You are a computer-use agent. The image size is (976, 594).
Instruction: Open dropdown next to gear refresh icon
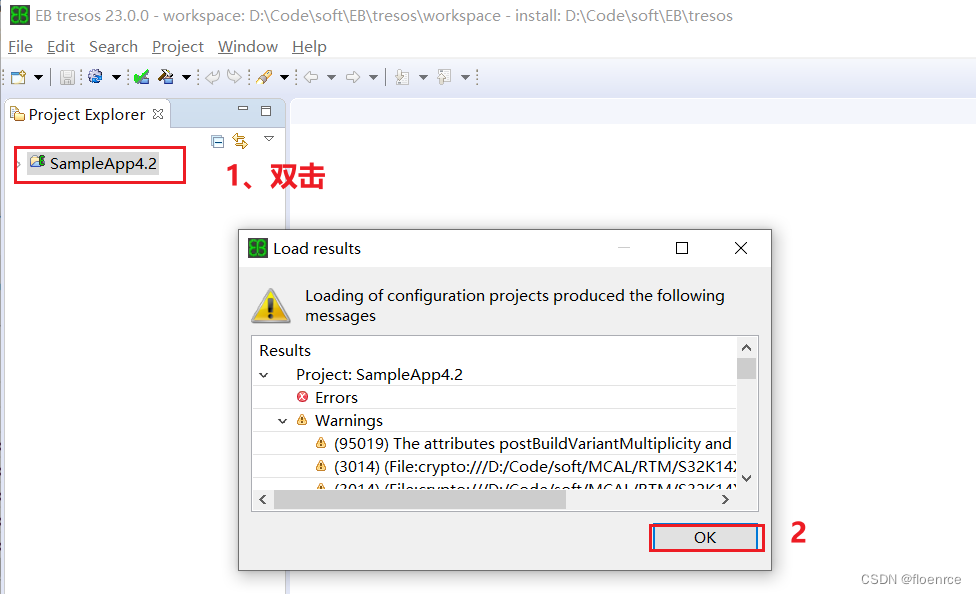(x=116, y=77)
